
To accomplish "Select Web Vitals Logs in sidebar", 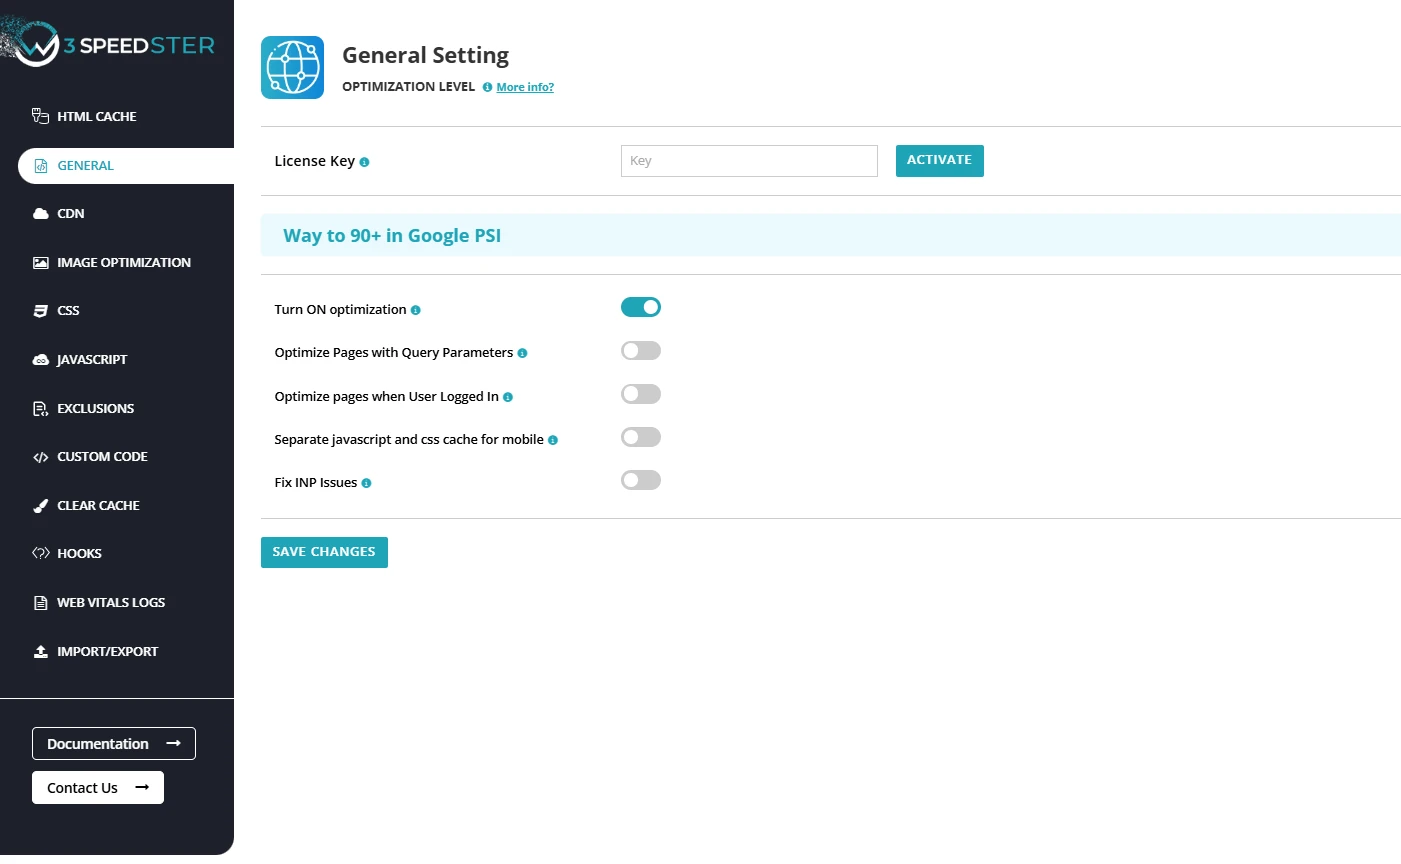I will pos(110,603).
